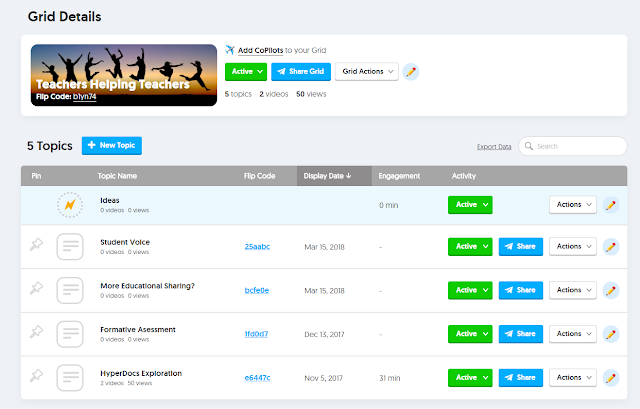Open the Formative Asessment topic name
Viewport: 640px width, 409px height.
138,329
